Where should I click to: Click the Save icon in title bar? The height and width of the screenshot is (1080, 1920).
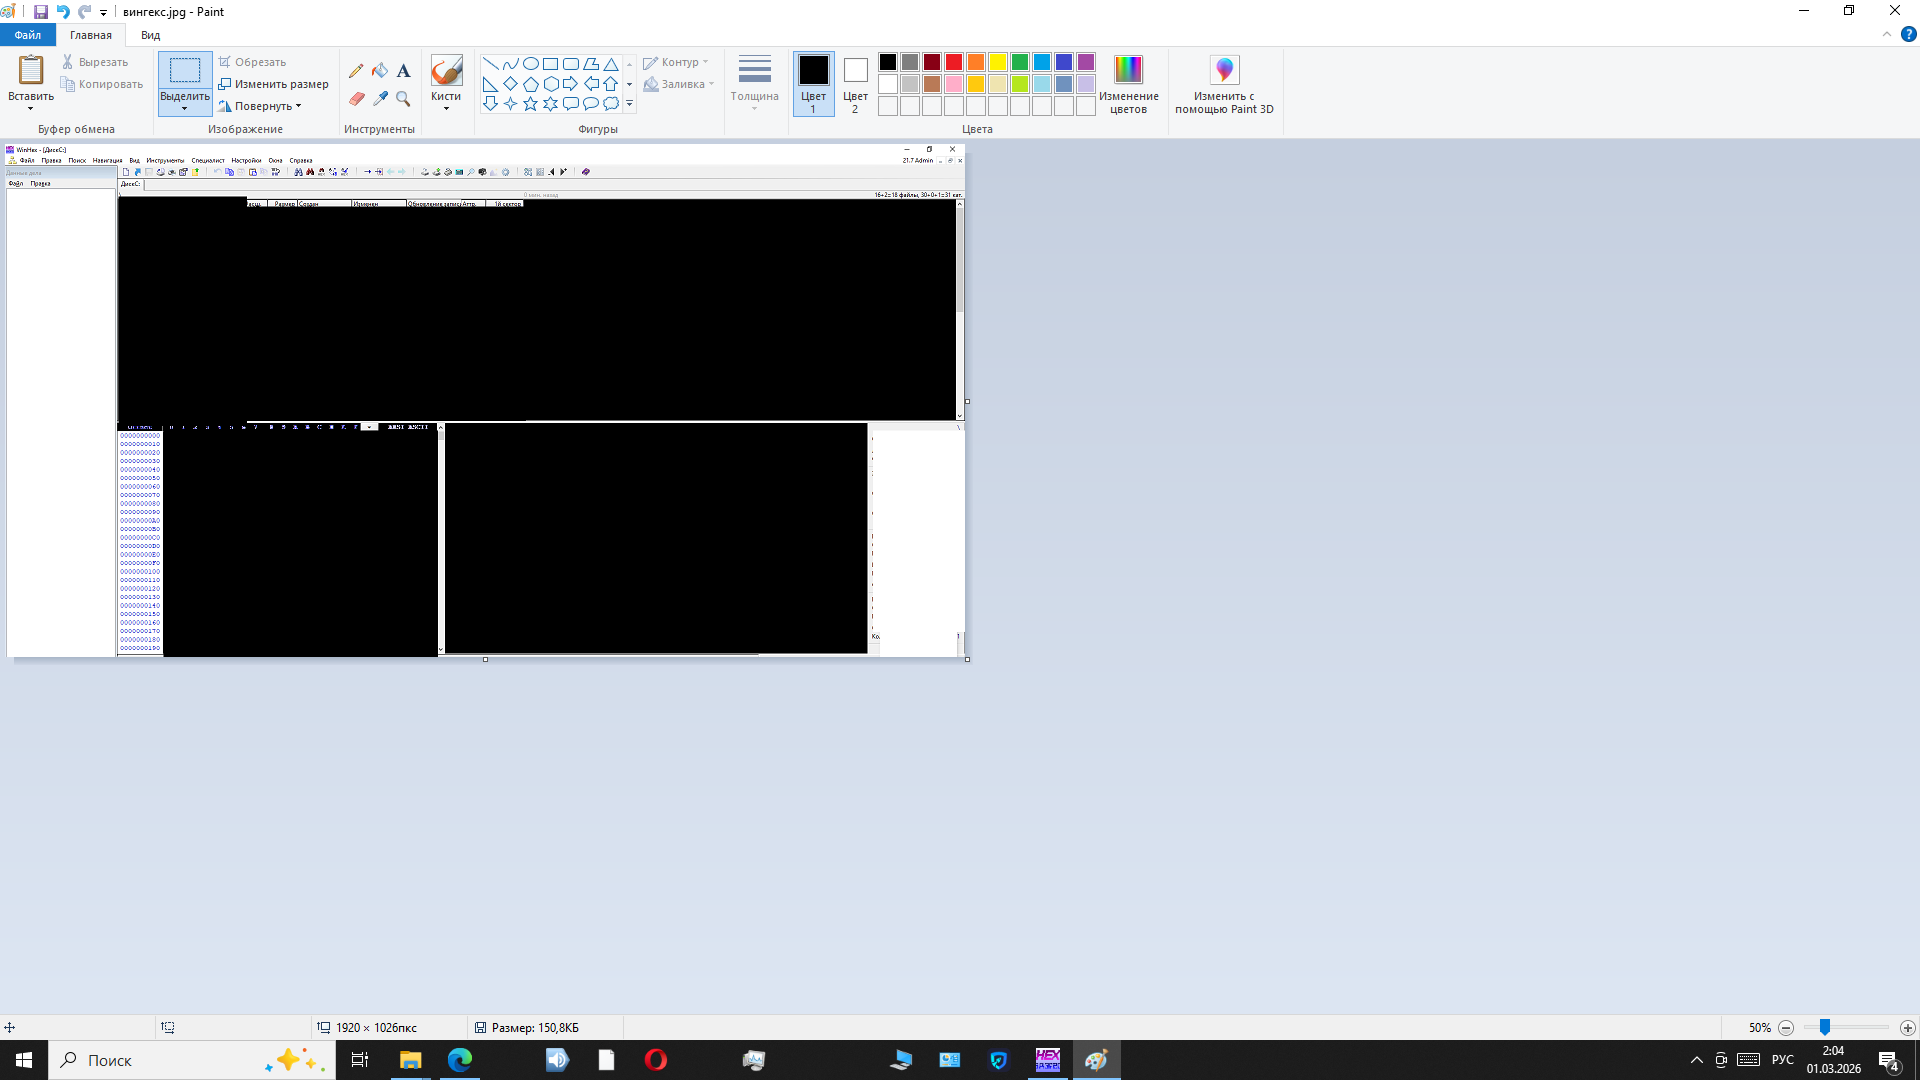point(41,12)
